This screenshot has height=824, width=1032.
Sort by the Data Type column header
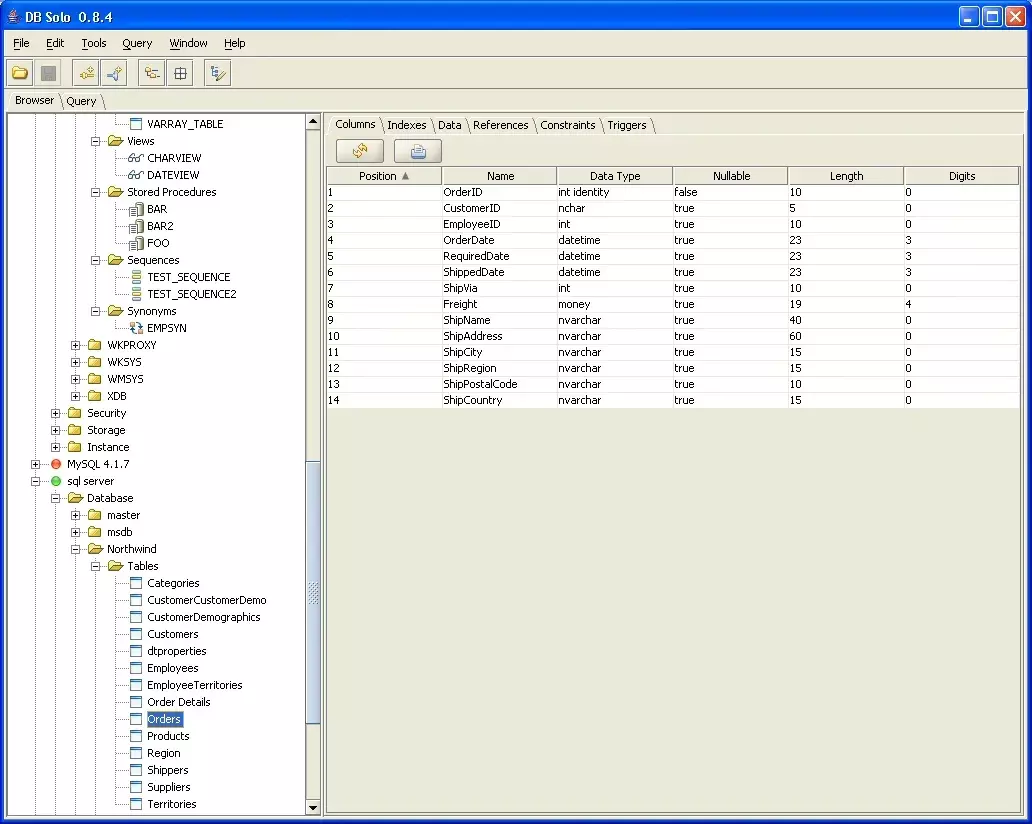tap(615, 176)
